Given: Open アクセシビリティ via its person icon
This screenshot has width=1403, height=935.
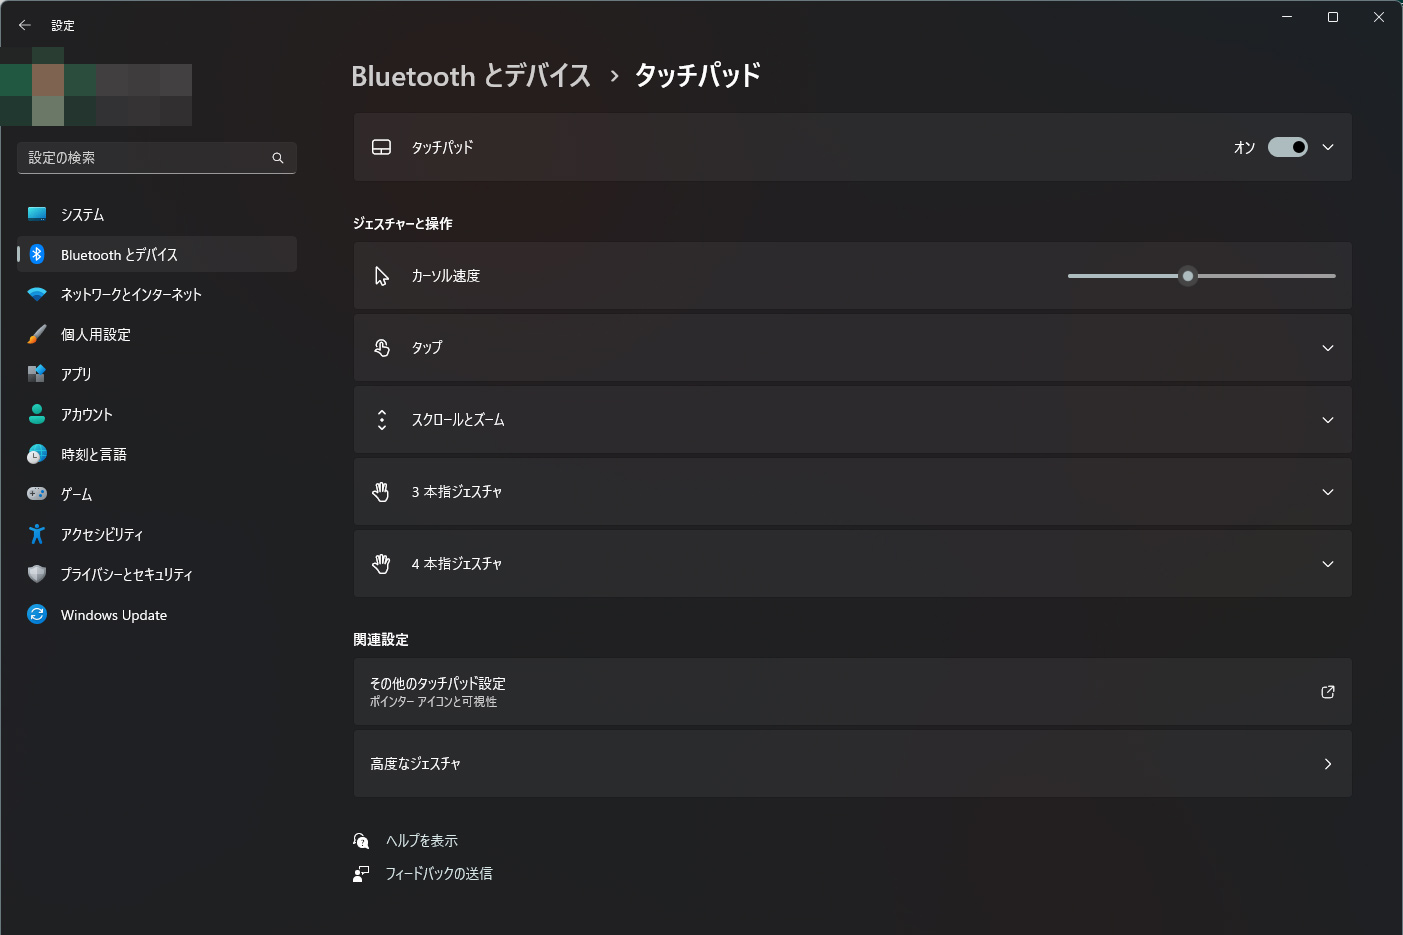Looking at the screenshot, I should 37,534.
